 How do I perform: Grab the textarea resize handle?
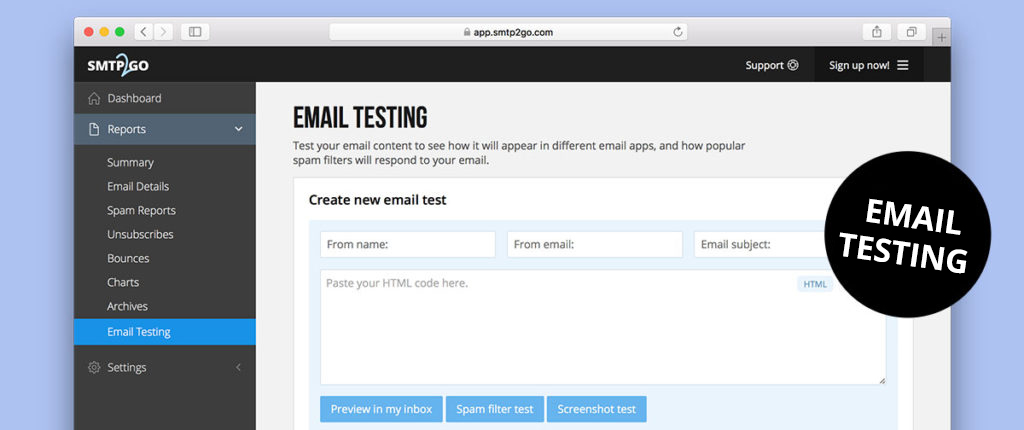coord(882,381)
